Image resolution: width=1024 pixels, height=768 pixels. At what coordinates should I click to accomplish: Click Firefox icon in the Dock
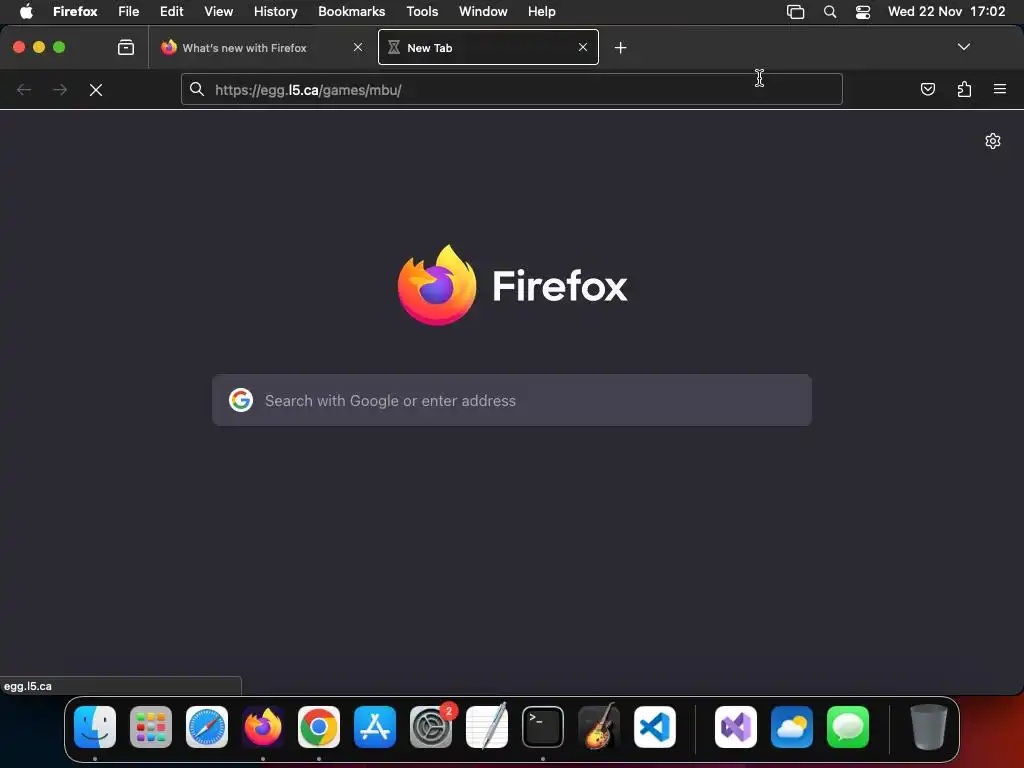pos(263,727)
